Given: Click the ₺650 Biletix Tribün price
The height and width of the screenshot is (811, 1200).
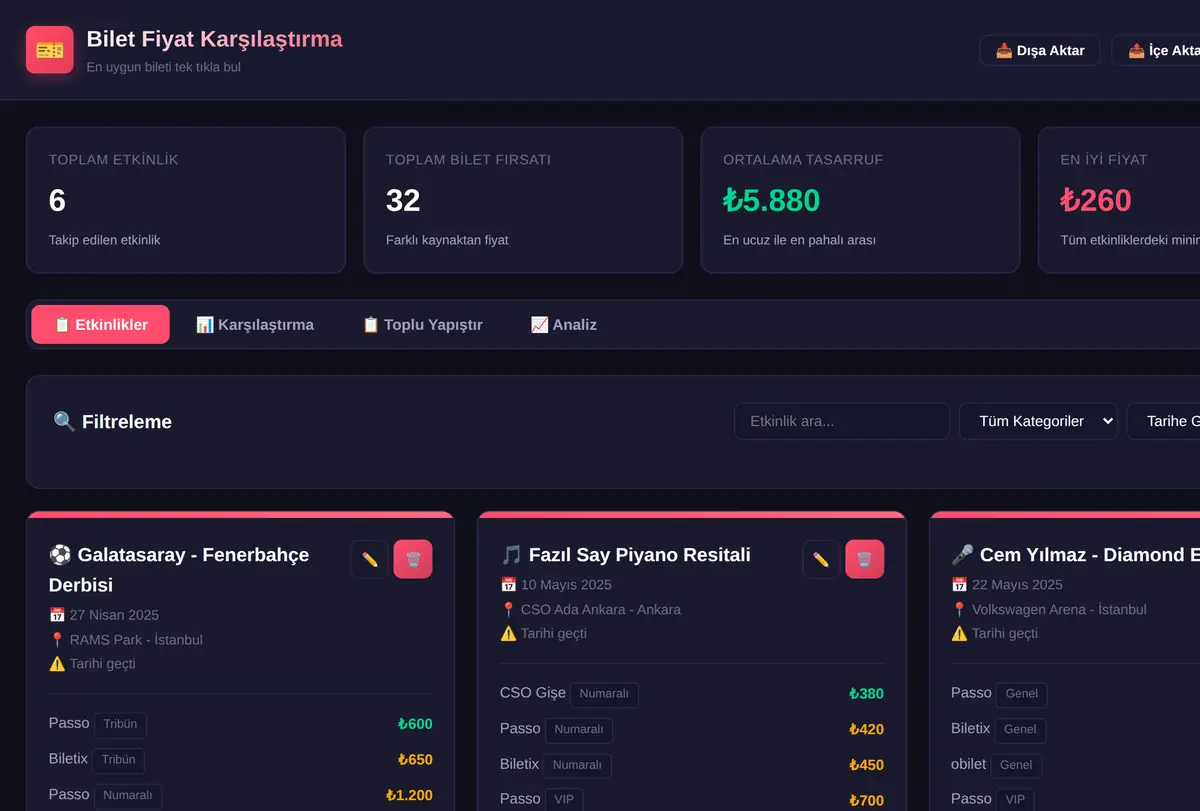Looking at the screenshot, I should pyautogui.click(x=415, y=759).
